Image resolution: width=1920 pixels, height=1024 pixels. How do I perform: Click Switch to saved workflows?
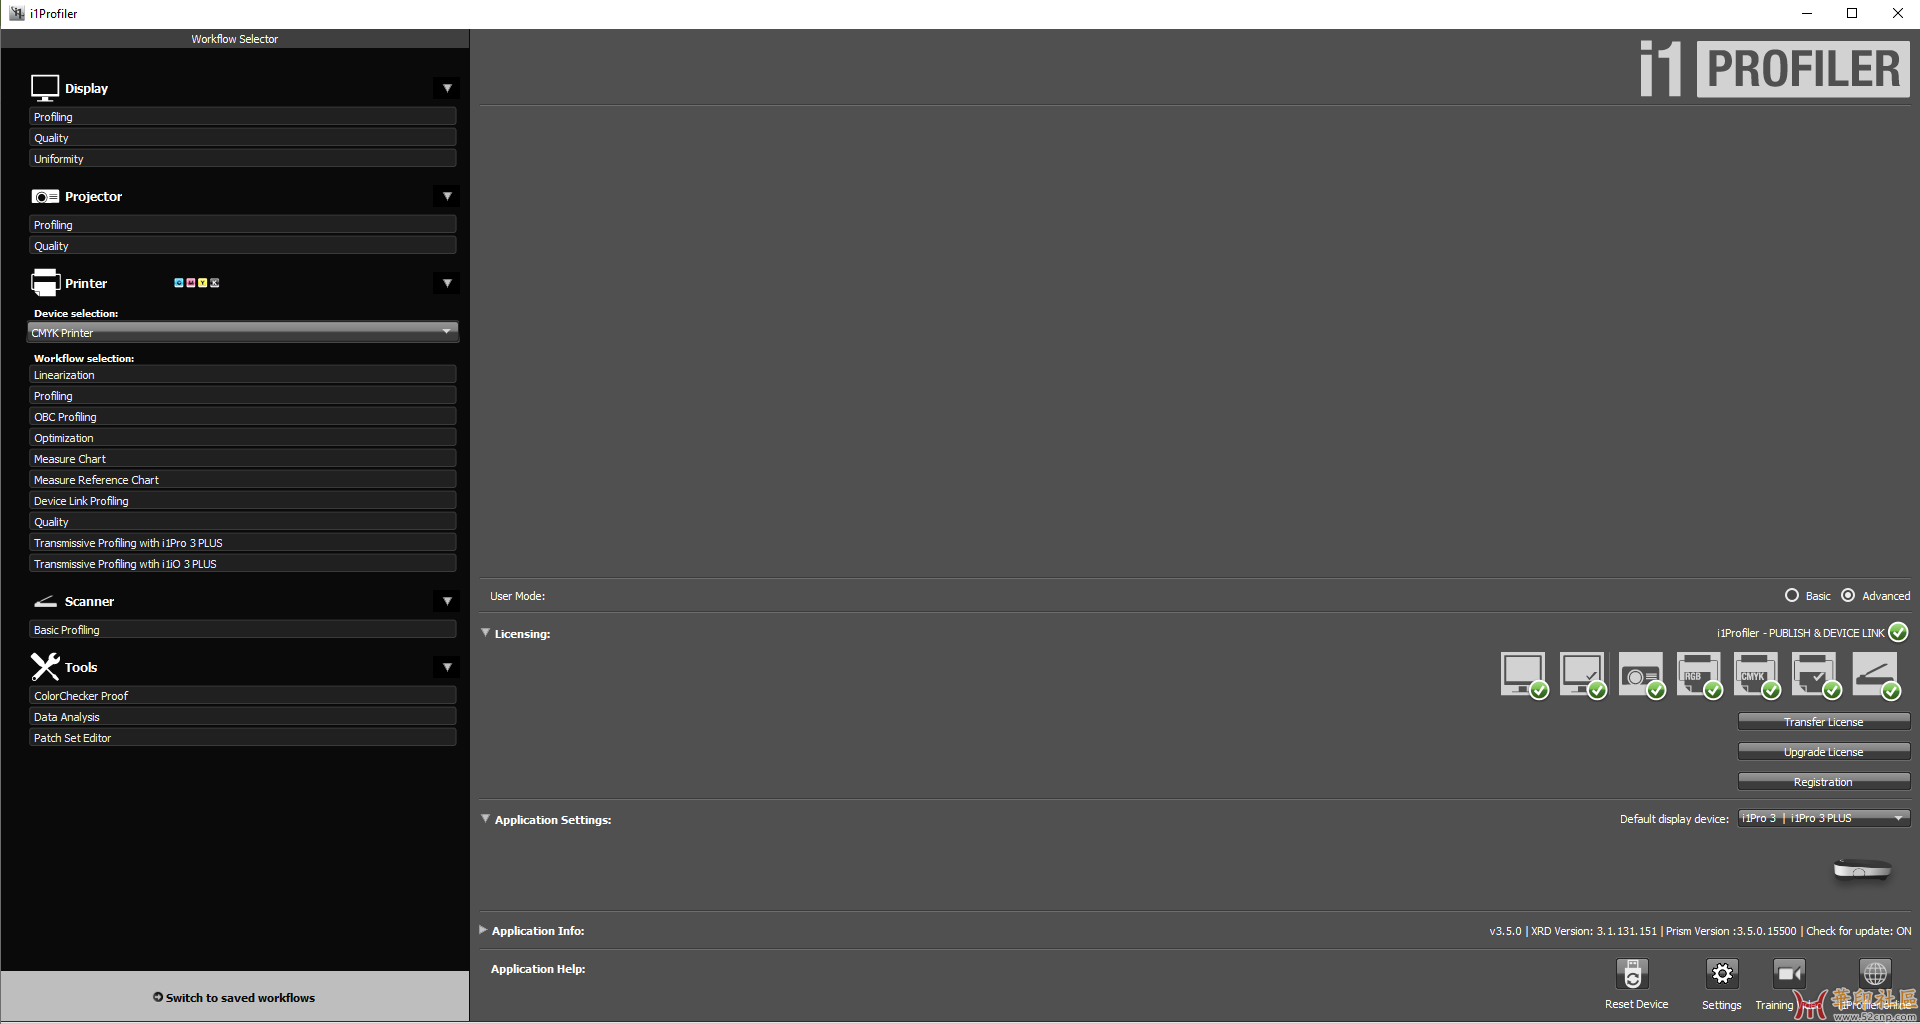tap(234, 997)
